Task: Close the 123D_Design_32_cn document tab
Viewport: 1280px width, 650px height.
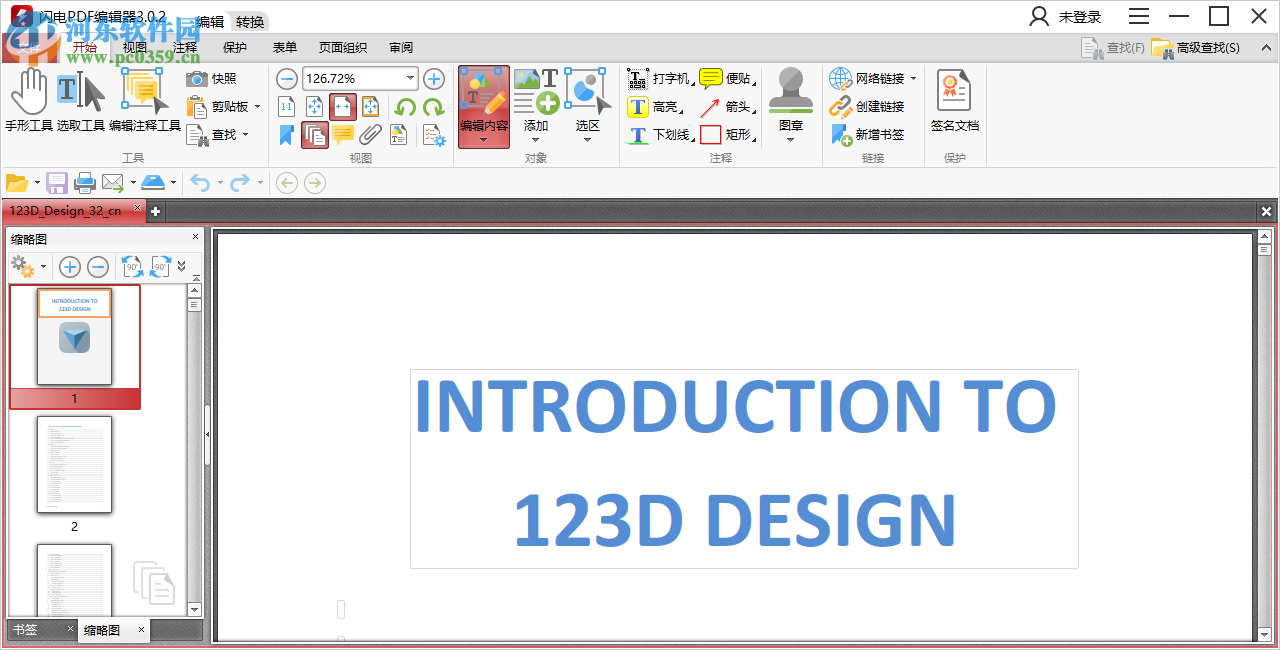Action: 138,209
